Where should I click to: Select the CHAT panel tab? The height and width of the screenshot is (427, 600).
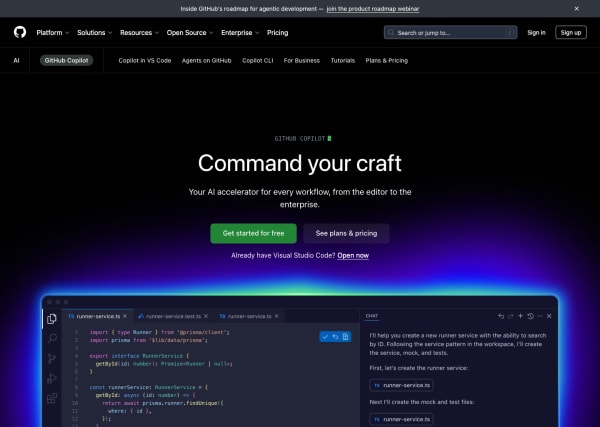pyautogui.click(x=372, y=316)
